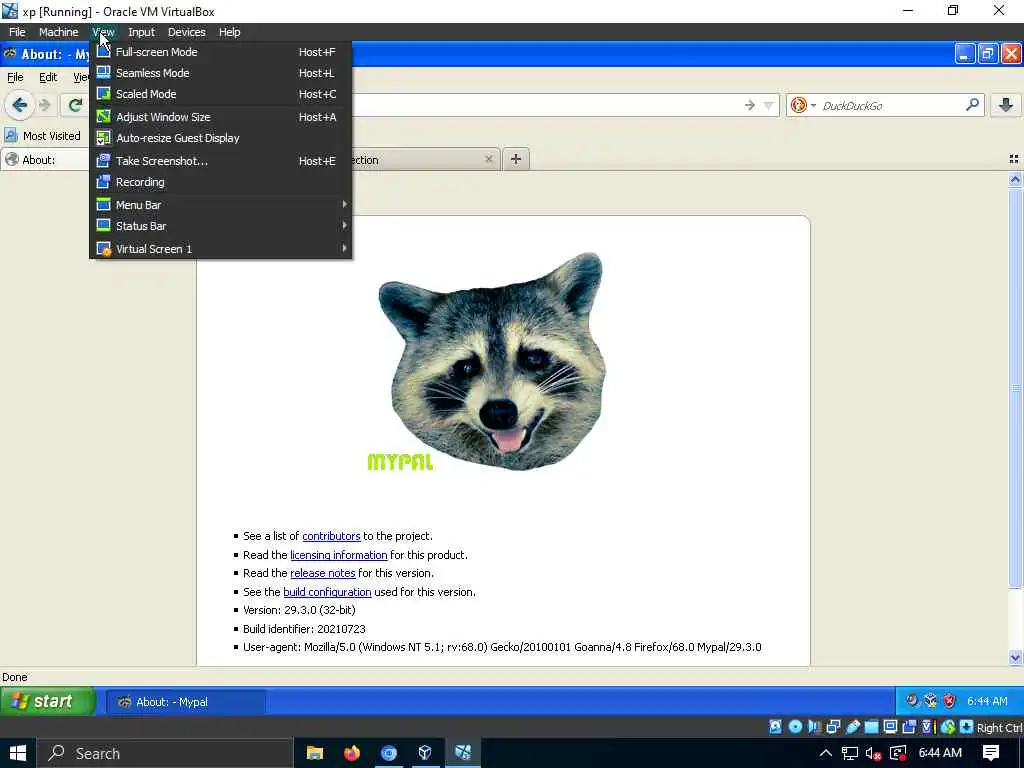Toggle Auto-resize Guest Display checkbox item
The height and width of the screenshot is (768, 1024).
[x=220, y=138]
